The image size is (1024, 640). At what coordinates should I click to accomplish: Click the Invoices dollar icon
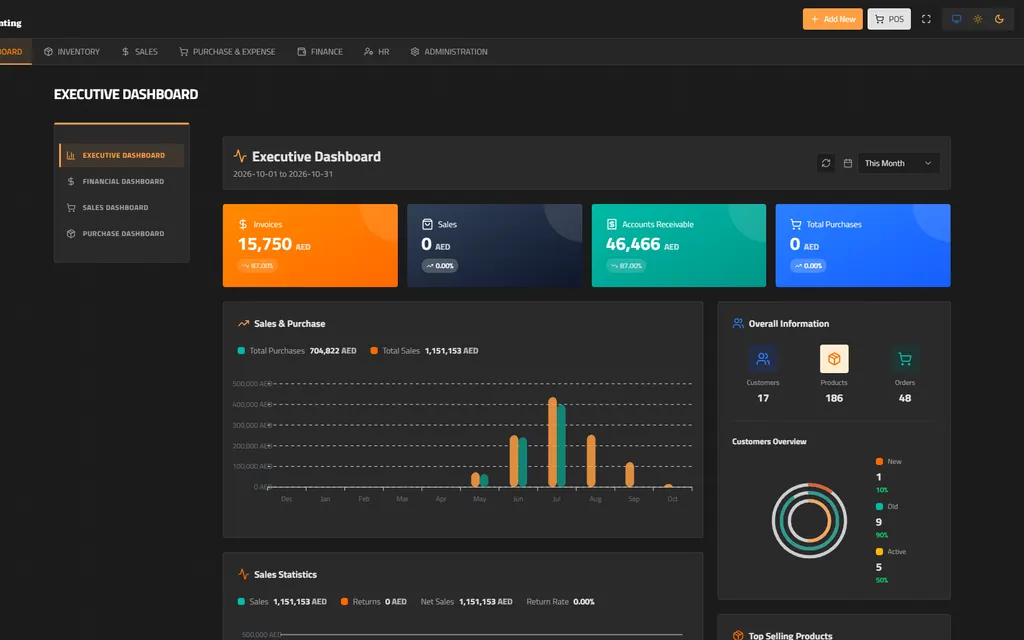pyautogui.click(x=243, y=224)
